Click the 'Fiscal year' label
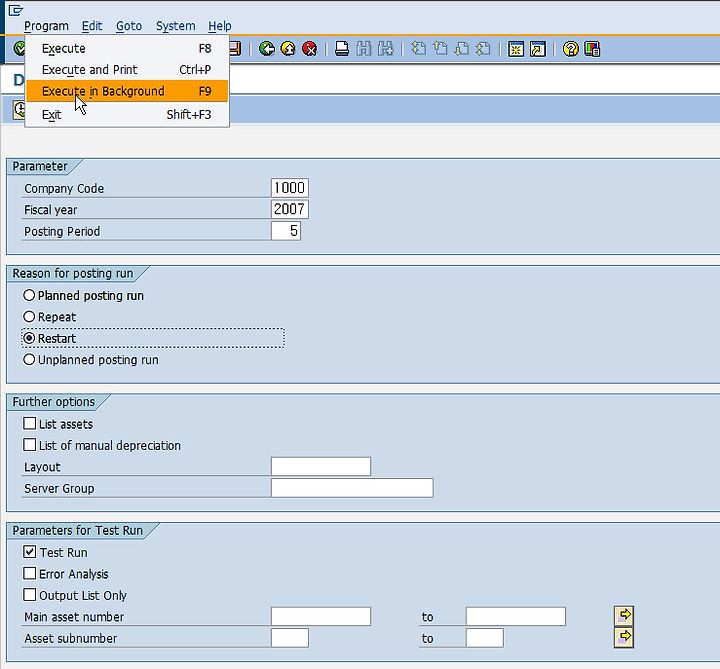 click(x=51, y=210)
